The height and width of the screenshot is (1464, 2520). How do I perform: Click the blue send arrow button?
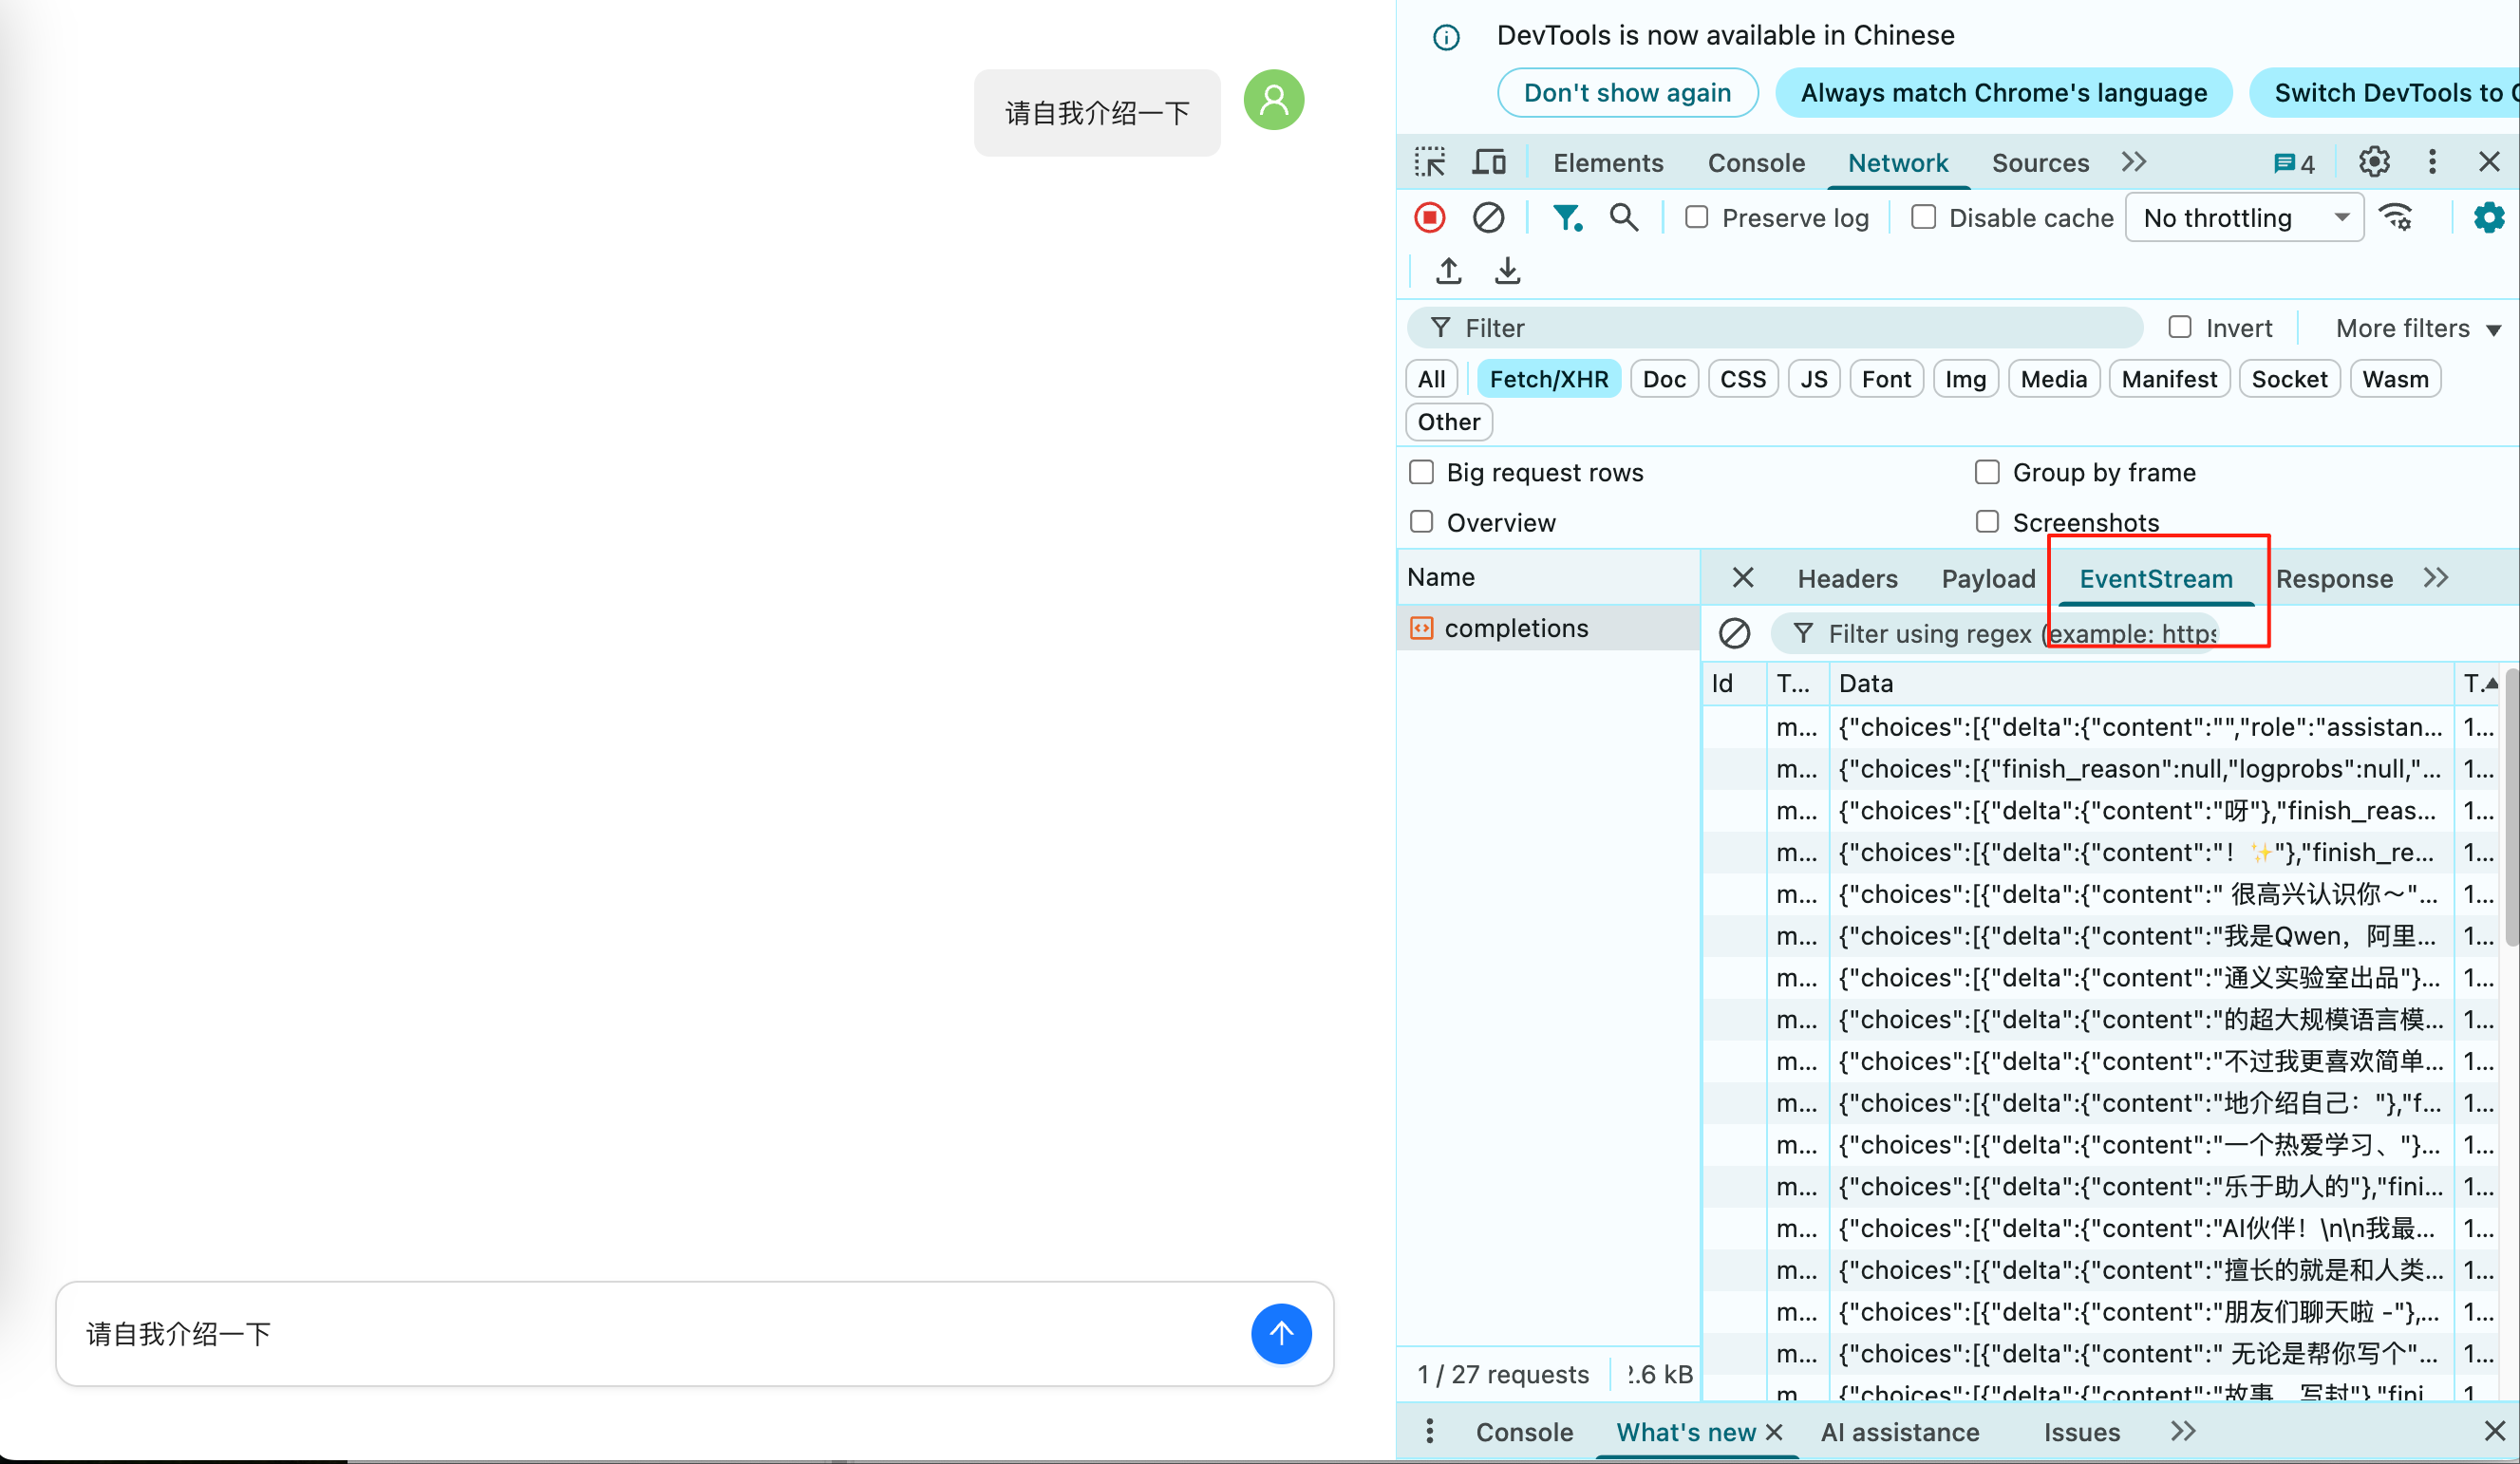tap(1281, 1333)
